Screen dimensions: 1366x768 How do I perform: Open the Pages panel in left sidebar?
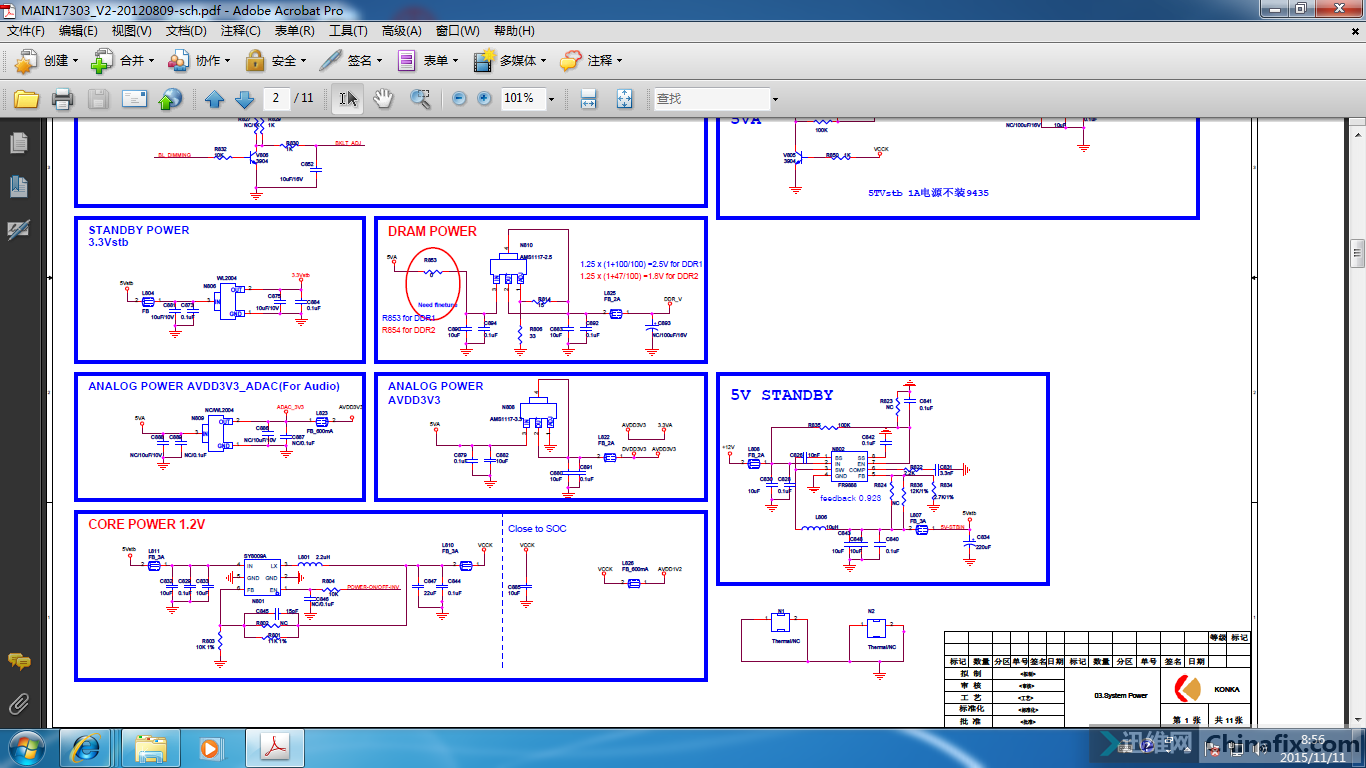[x=18, y=143]
